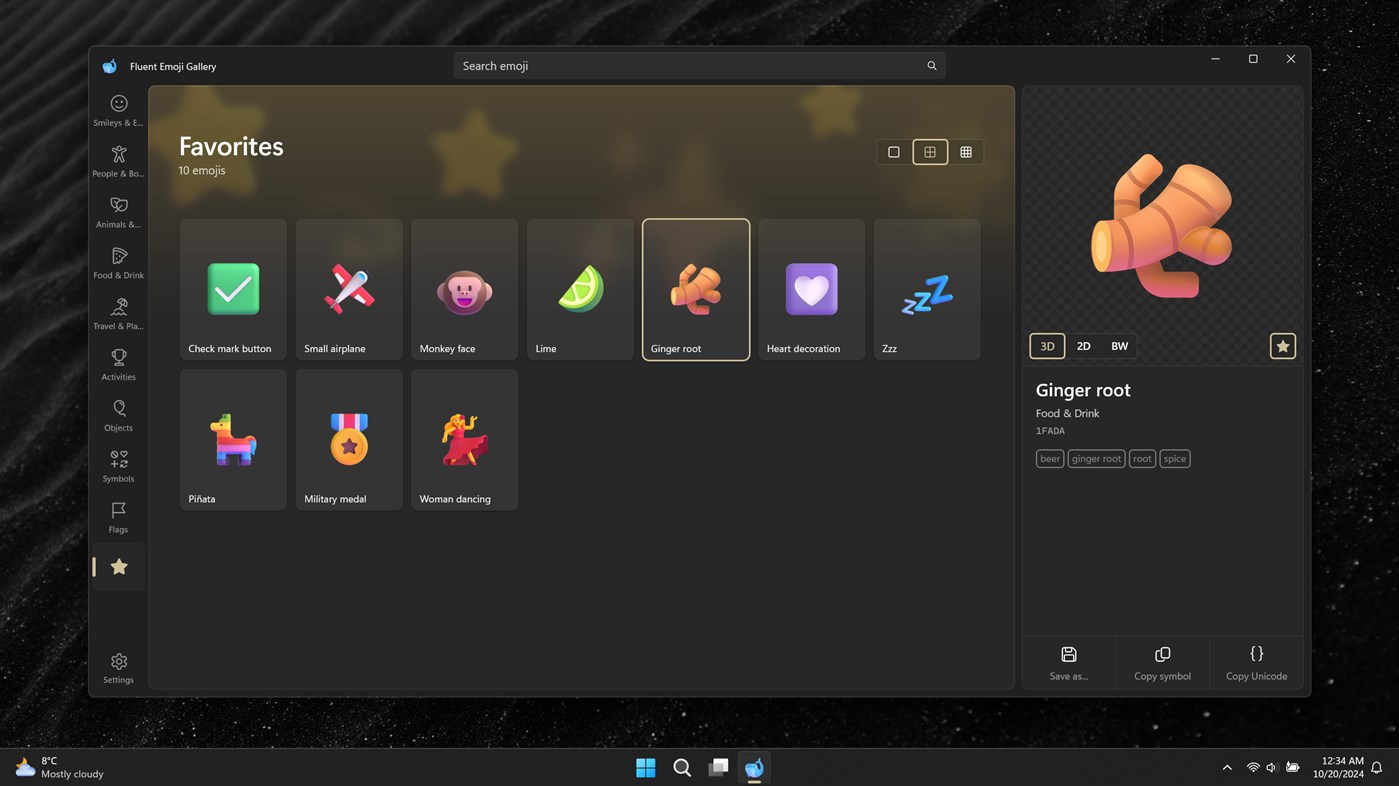The width and height of the screenshot is (1399, 786).
Task: Switch preview to 2D style
Action: (1083, 346)
